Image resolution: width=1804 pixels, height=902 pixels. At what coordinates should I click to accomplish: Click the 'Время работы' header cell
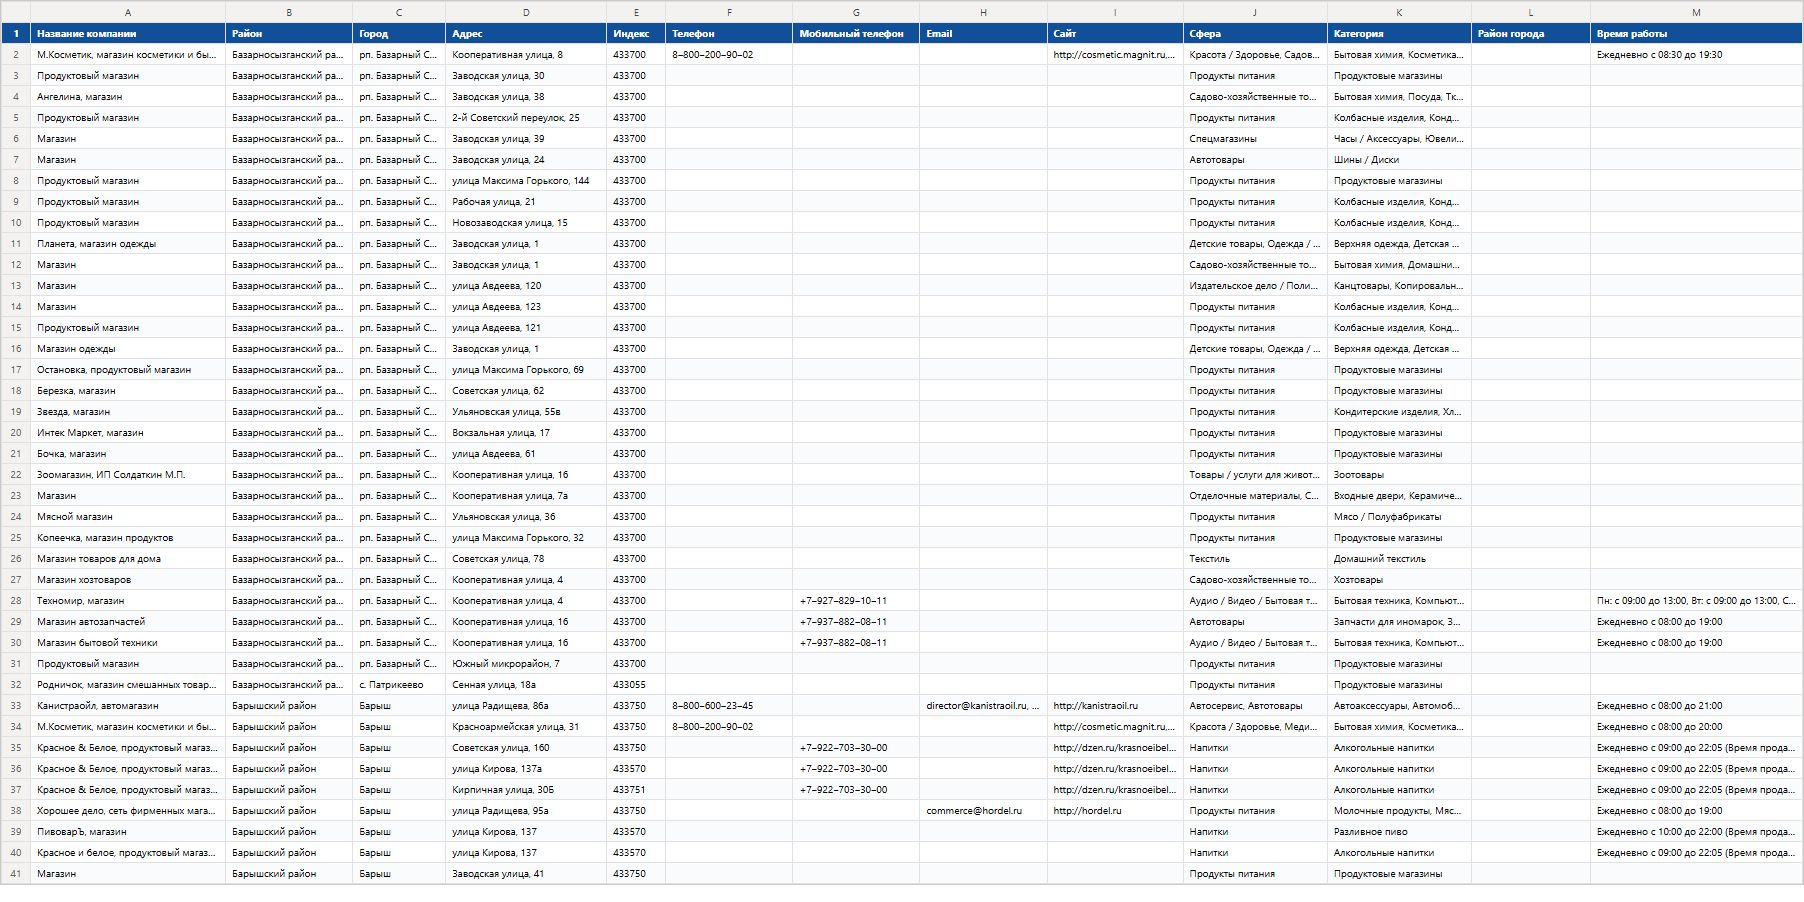click(x=1696, y=34)
